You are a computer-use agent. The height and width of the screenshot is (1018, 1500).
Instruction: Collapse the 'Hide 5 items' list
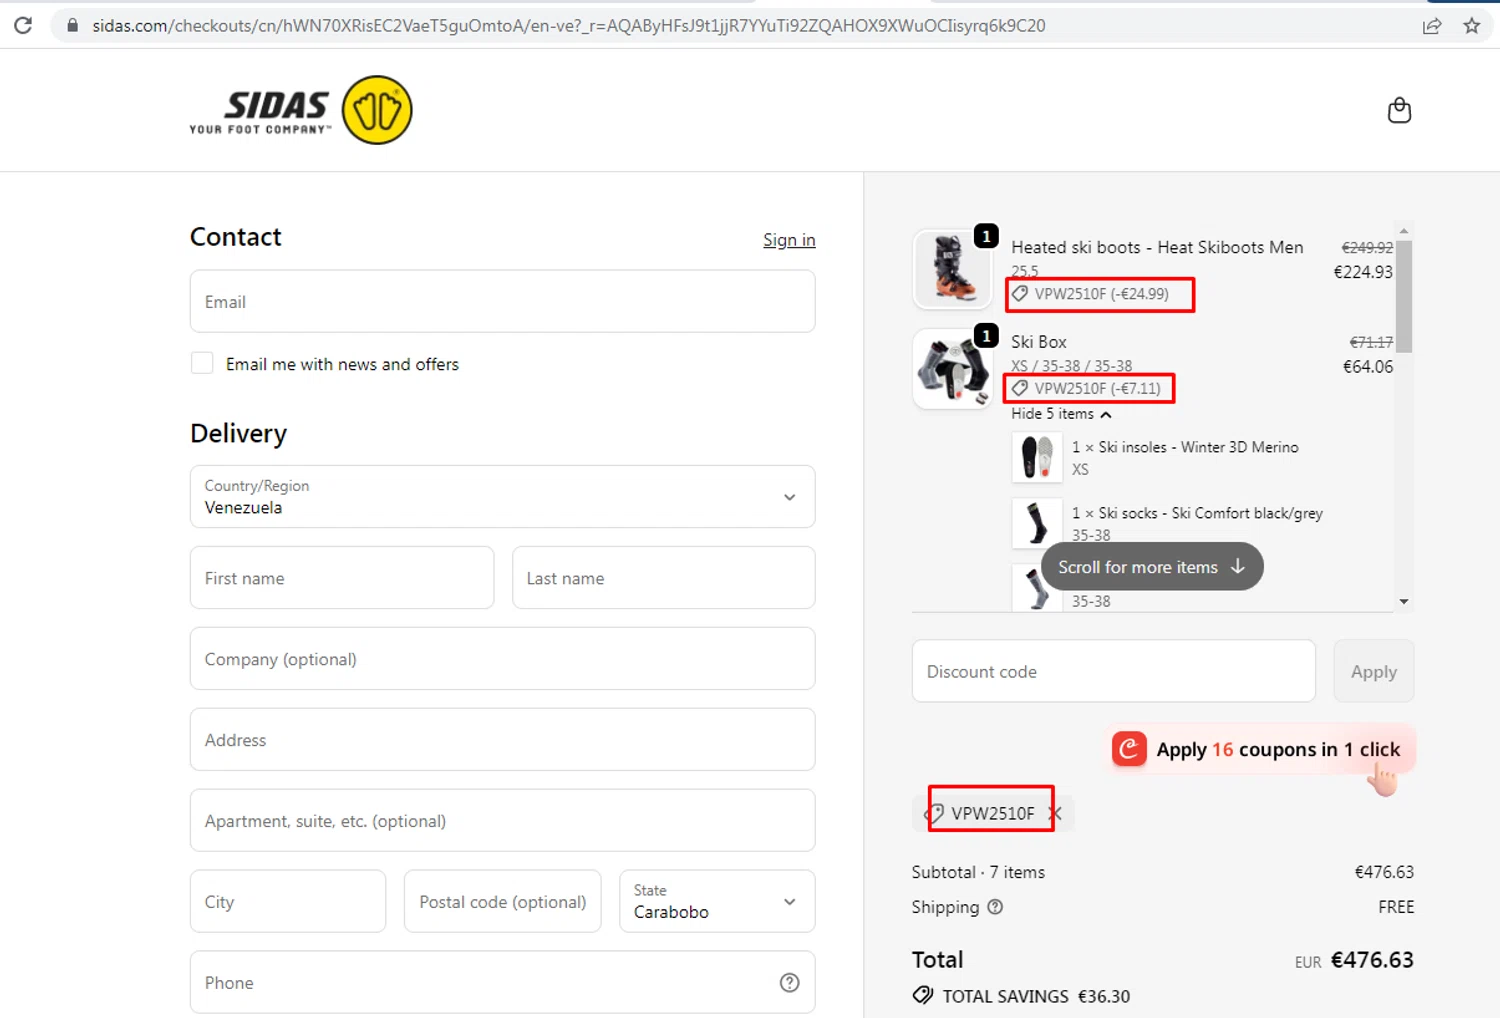click(x=1061, y=414)
